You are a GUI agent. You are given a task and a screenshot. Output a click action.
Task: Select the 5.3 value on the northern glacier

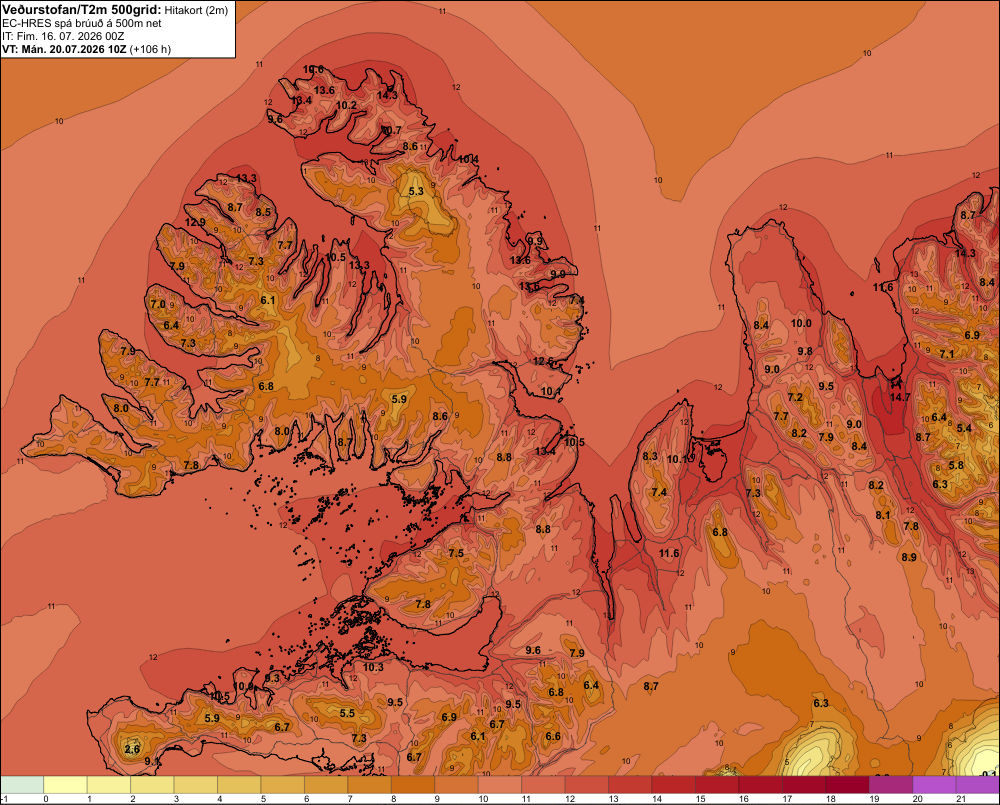[416, 191]
